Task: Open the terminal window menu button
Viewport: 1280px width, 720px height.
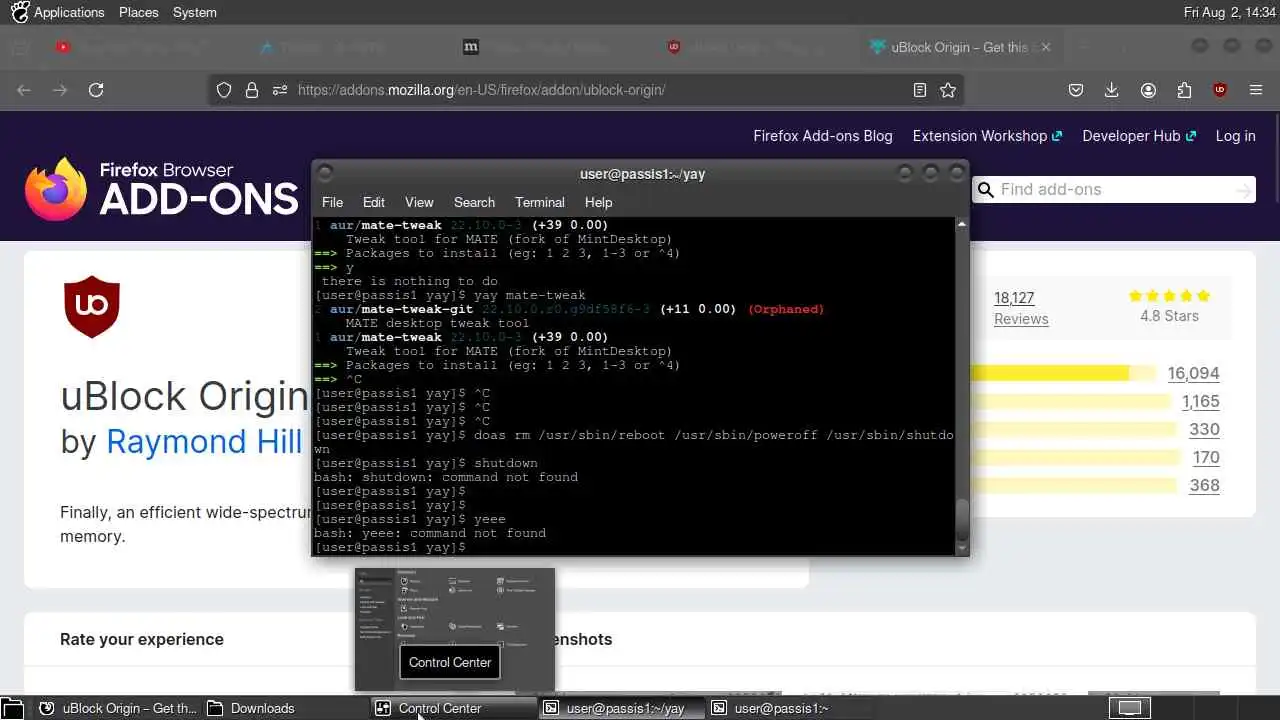Action: (324, 173)
